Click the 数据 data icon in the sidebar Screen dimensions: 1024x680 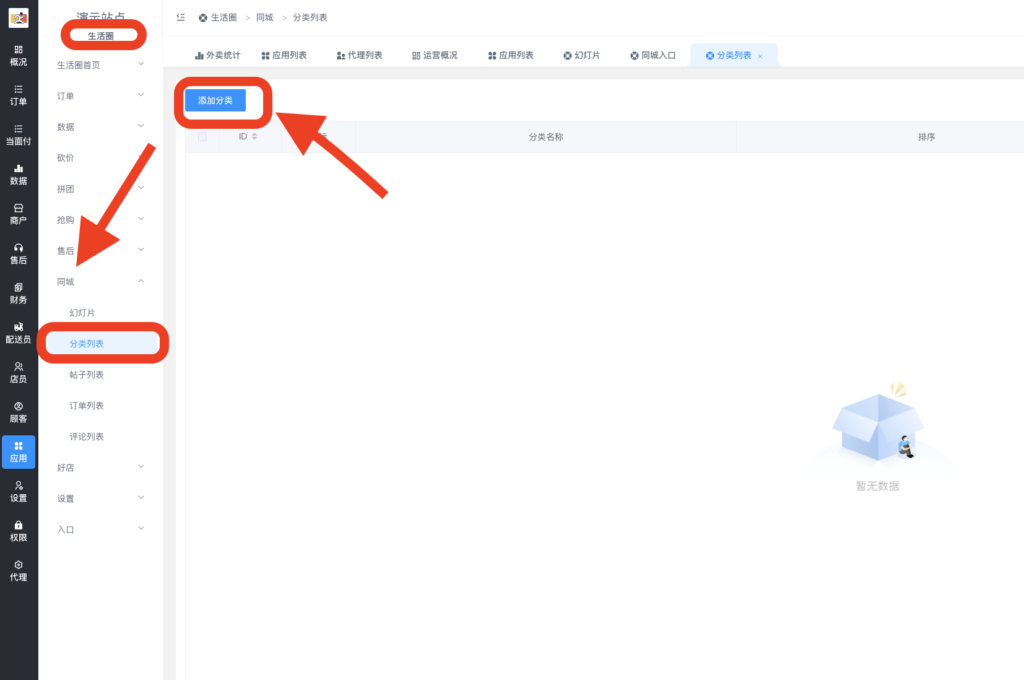pyautogui.click(x=18, y=175)
